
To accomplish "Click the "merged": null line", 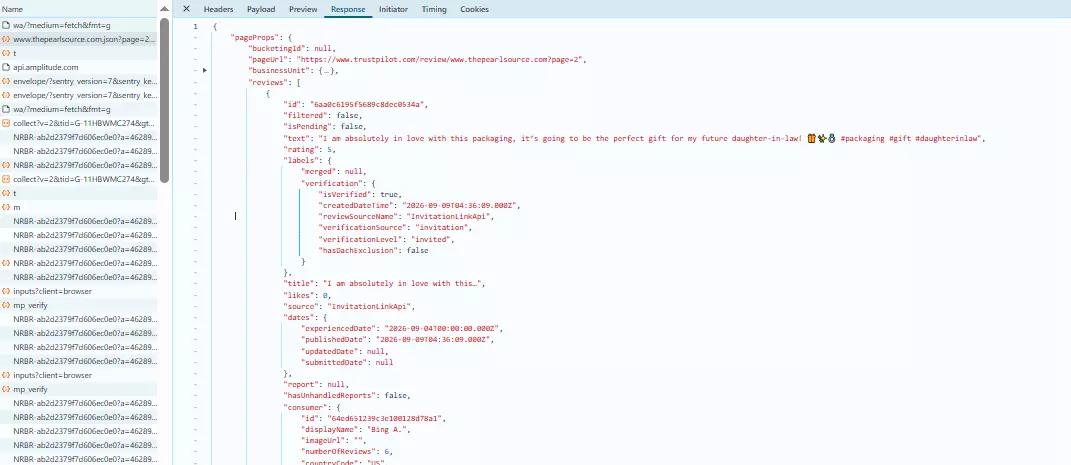I will [333, 171].
